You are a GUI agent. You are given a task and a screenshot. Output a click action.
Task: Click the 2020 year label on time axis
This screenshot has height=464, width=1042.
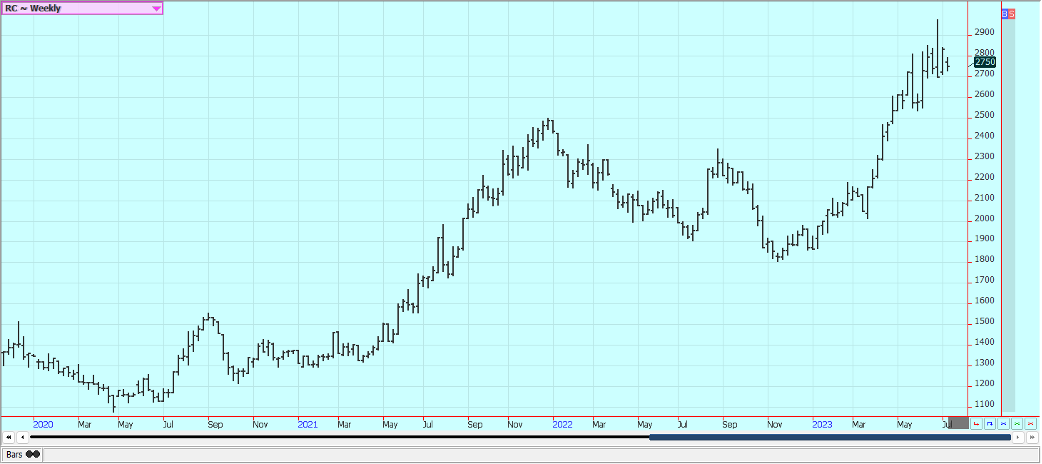[43, 423]
